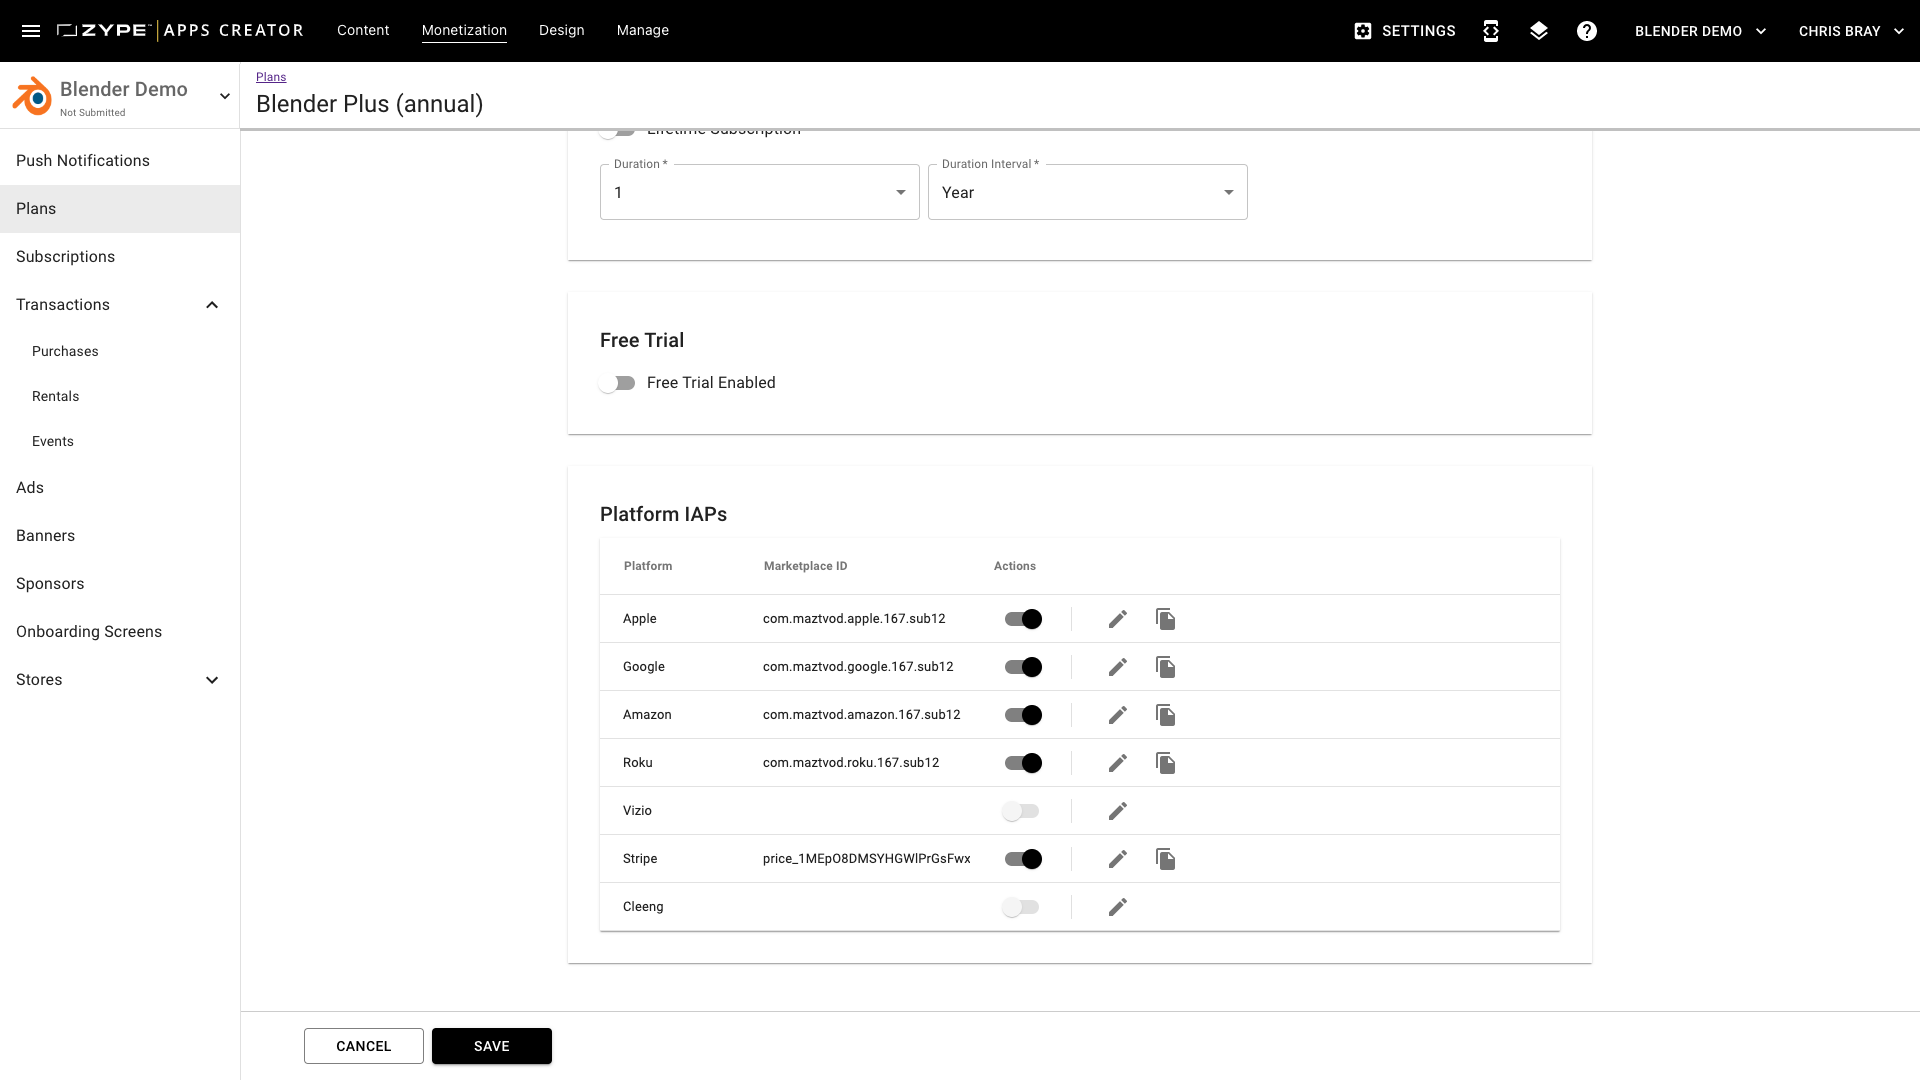Go to Subscriptions in sidebar
This screenshot has height=1080, width=1920.
pyautogui.click(x=65, y=257)
